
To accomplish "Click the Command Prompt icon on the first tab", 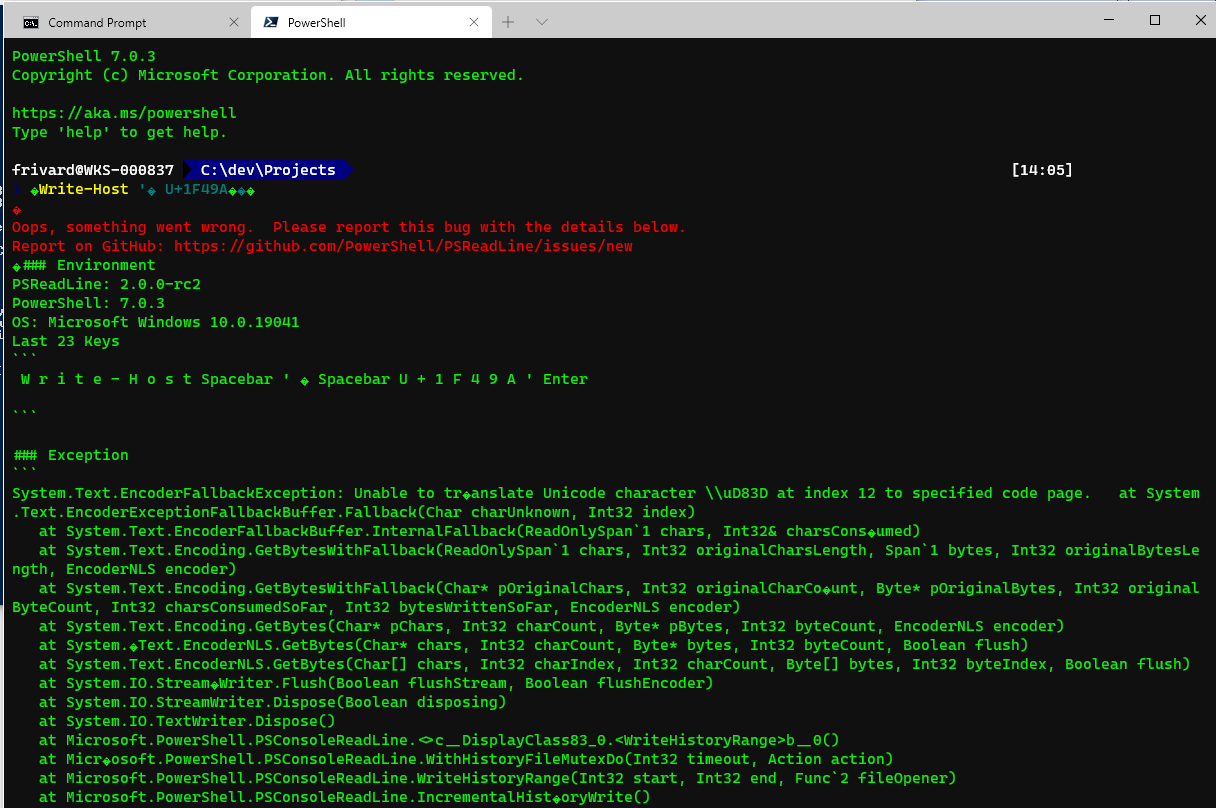I will click(30, 21).
